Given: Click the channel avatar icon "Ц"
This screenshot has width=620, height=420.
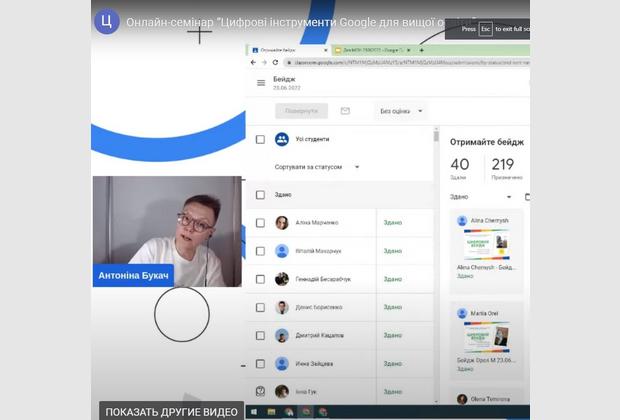Looking at the screenshot, I should click(x=107, y=21).
